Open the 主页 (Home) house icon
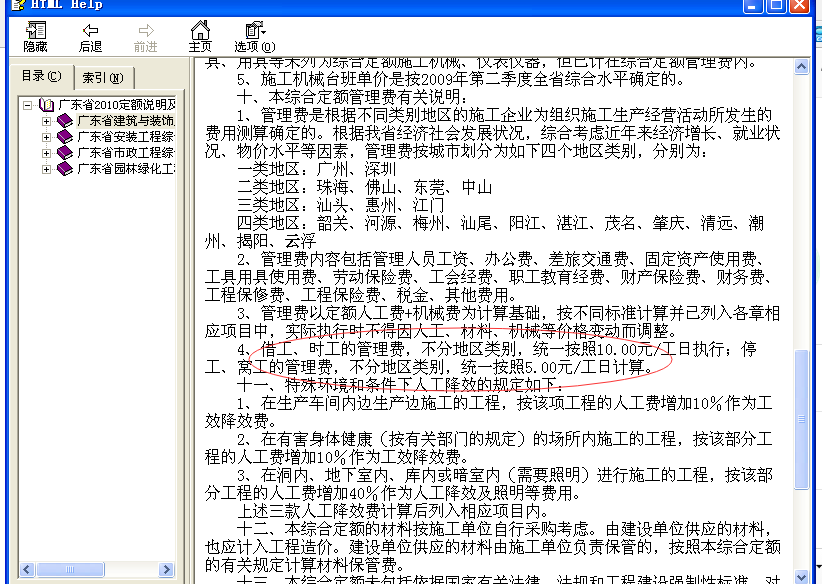Image resolution: width=822 pixels, height=584 pixels. pyautogui.click(x=200, y=30)
